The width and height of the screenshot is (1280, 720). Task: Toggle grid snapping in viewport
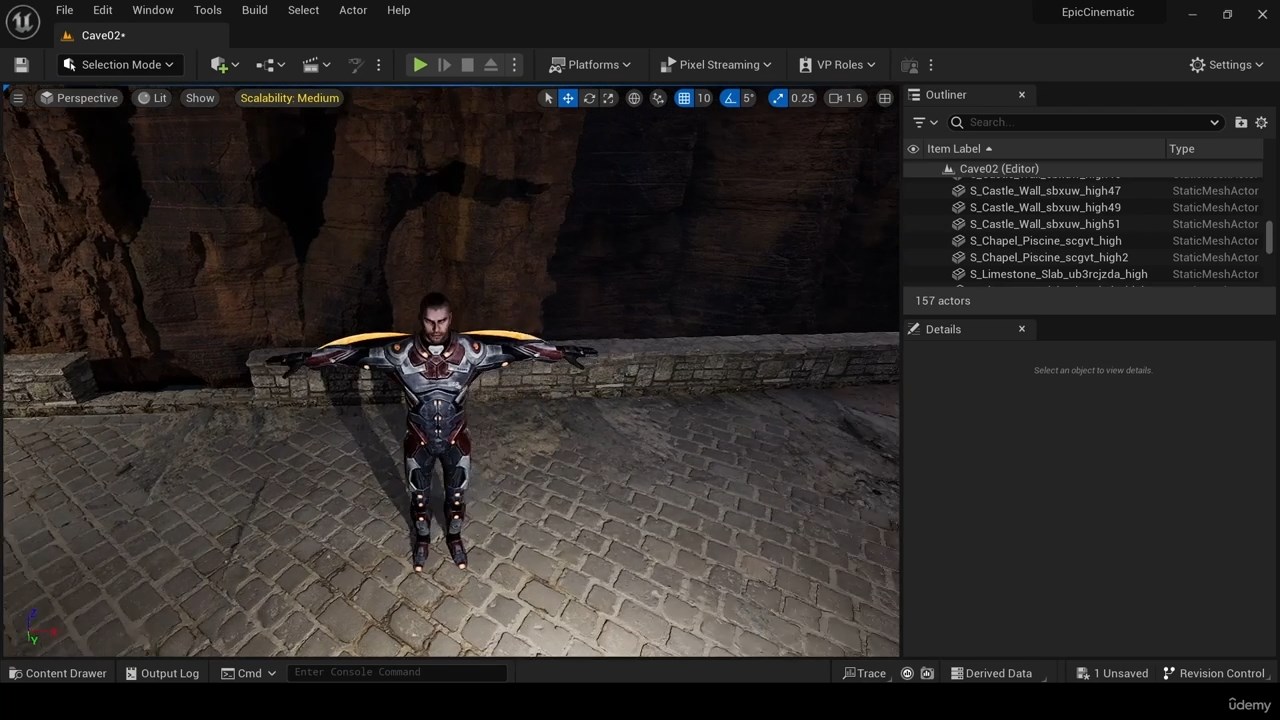click(x=684, y=98)
